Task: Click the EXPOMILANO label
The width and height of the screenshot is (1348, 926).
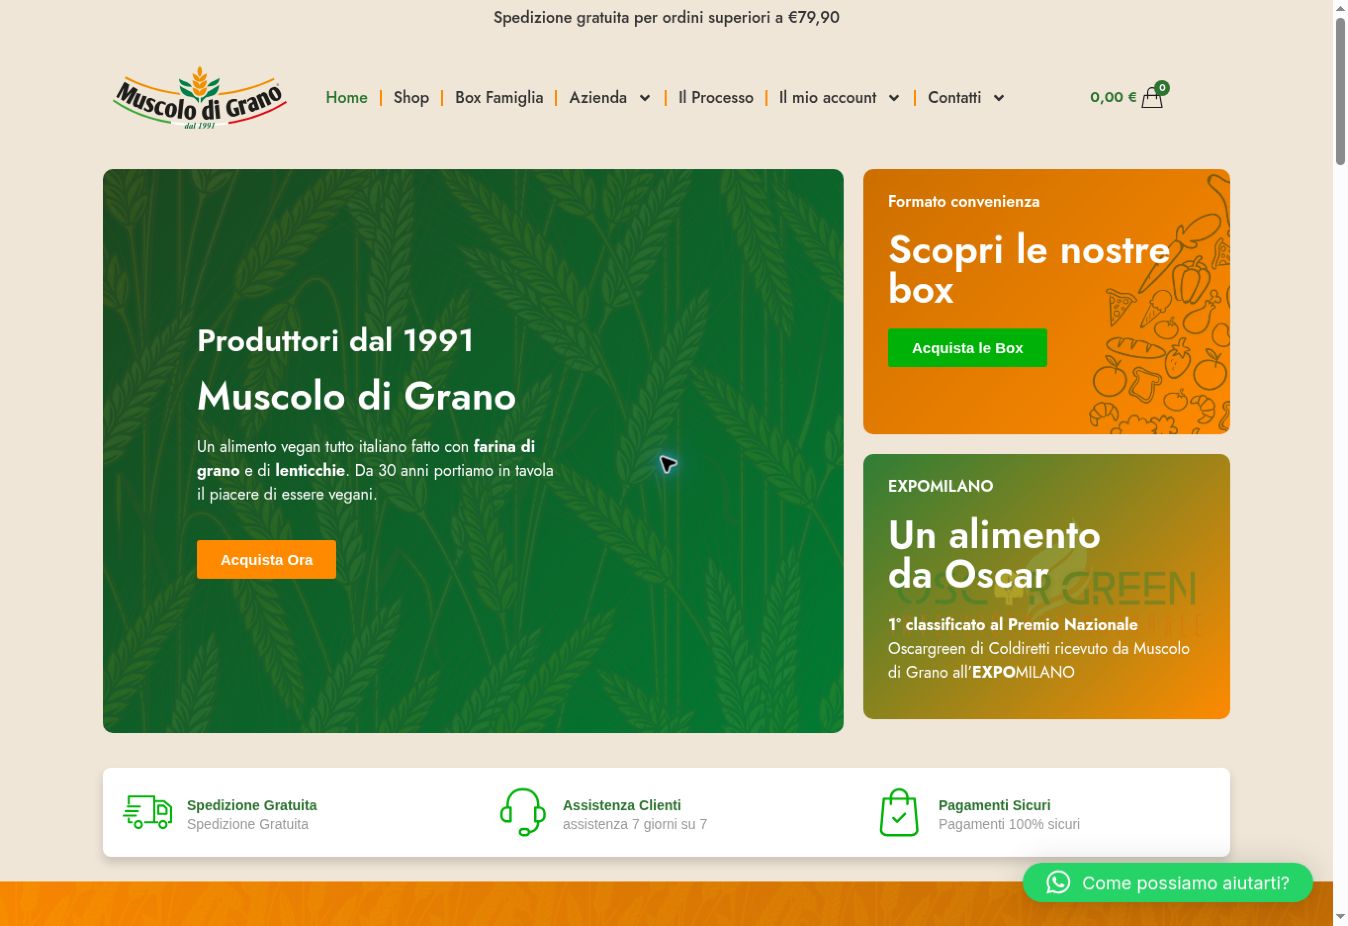Action: click(940, 486)
